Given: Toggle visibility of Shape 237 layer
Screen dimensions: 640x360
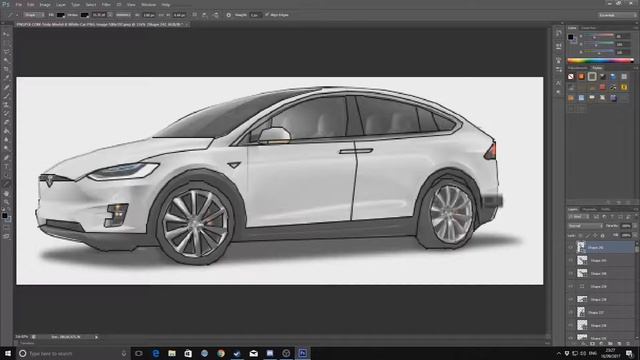Looking at the screenshot, I should (x=571, y=313).
